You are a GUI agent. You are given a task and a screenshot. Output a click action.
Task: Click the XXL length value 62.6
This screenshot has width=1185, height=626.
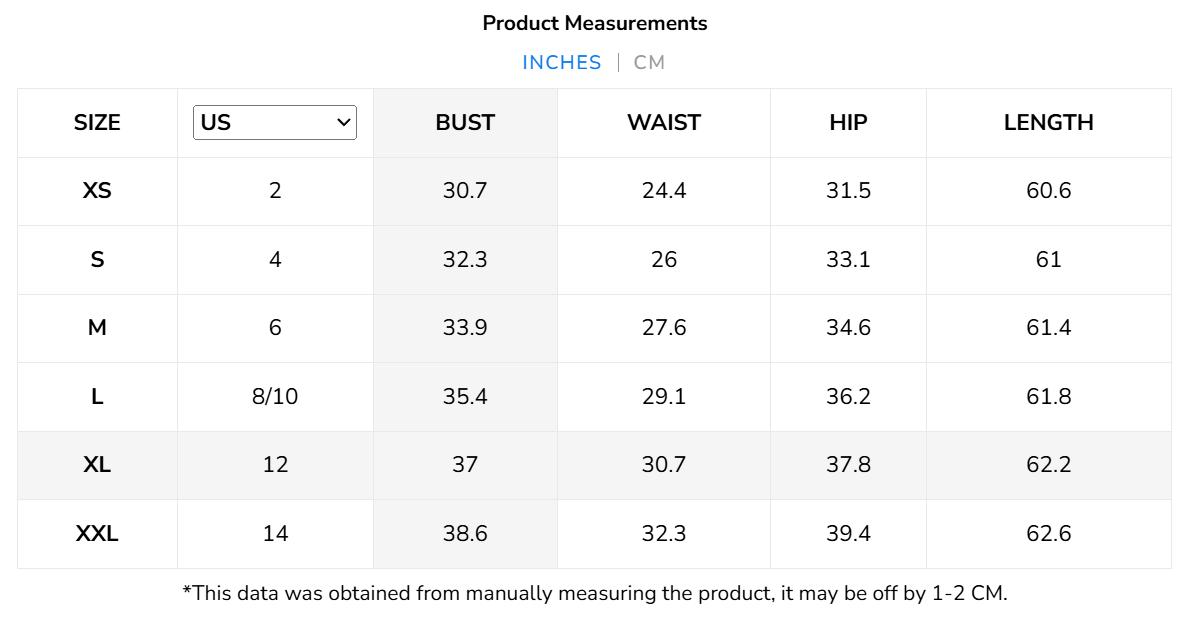[1048, 534]
